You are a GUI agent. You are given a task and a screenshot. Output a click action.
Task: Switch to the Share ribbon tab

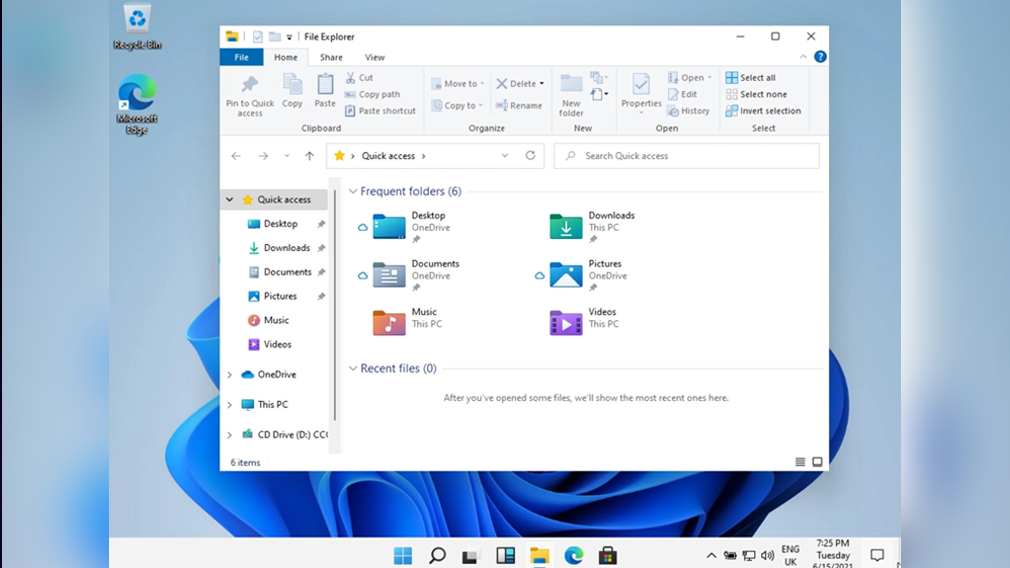pyautogui.click(x=331, y=57)
